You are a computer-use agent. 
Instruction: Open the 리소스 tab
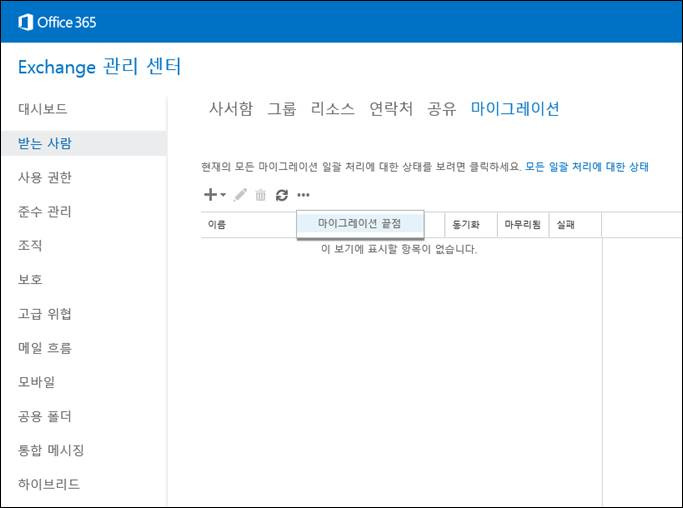pos(333,108)
